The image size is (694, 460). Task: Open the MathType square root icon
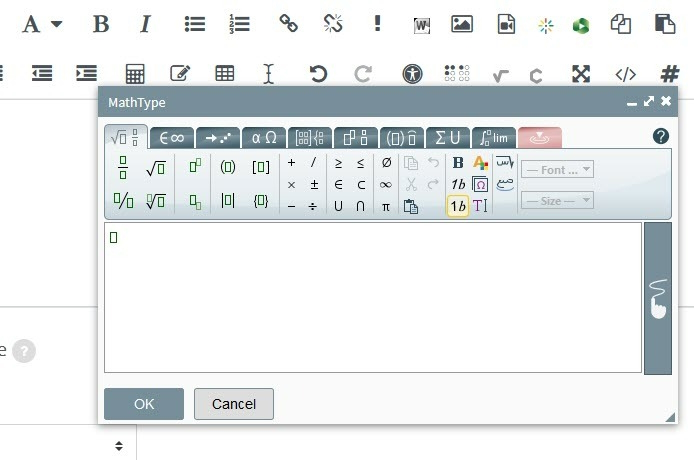pyautogui.click(x=501, y=76)
